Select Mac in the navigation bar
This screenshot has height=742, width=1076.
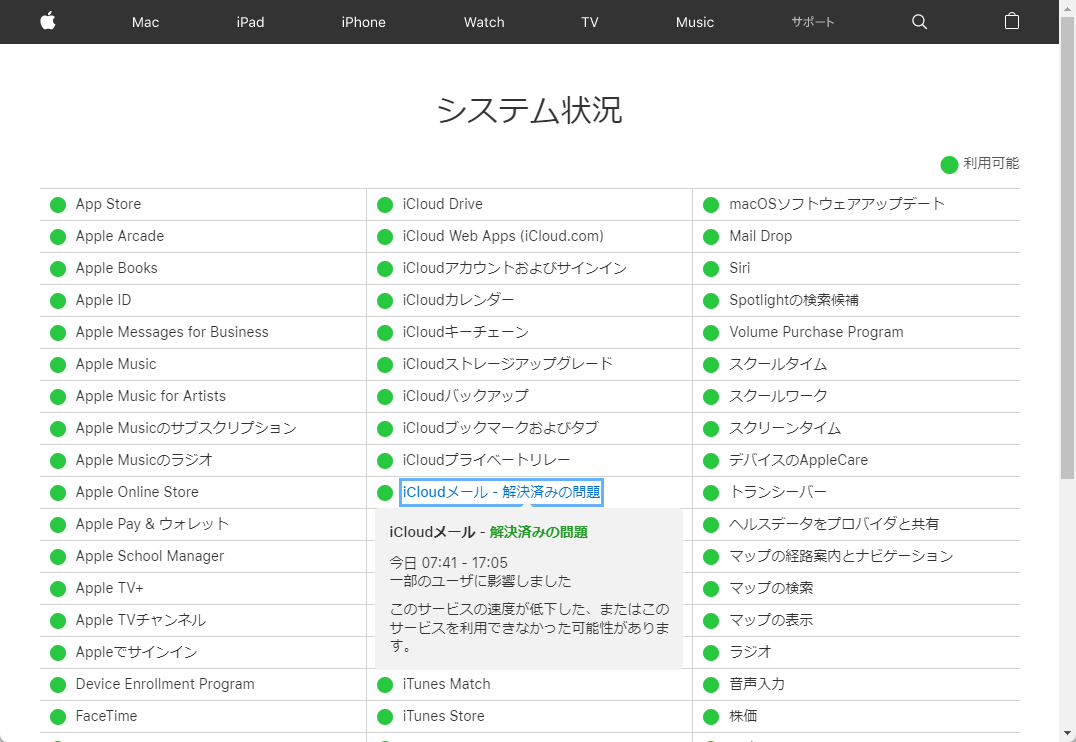click(145, 21)
